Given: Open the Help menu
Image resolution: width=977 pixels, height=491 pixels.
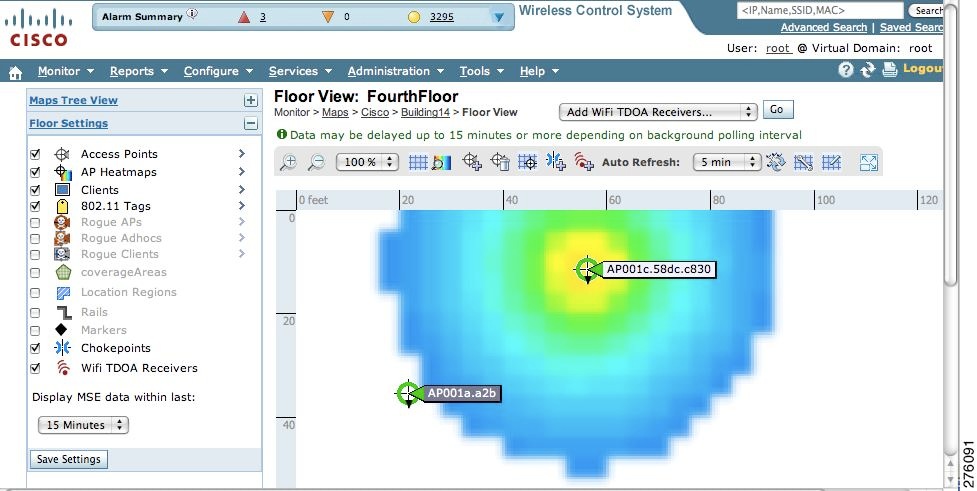Looking at the screenshot, I should click(539, 71).
